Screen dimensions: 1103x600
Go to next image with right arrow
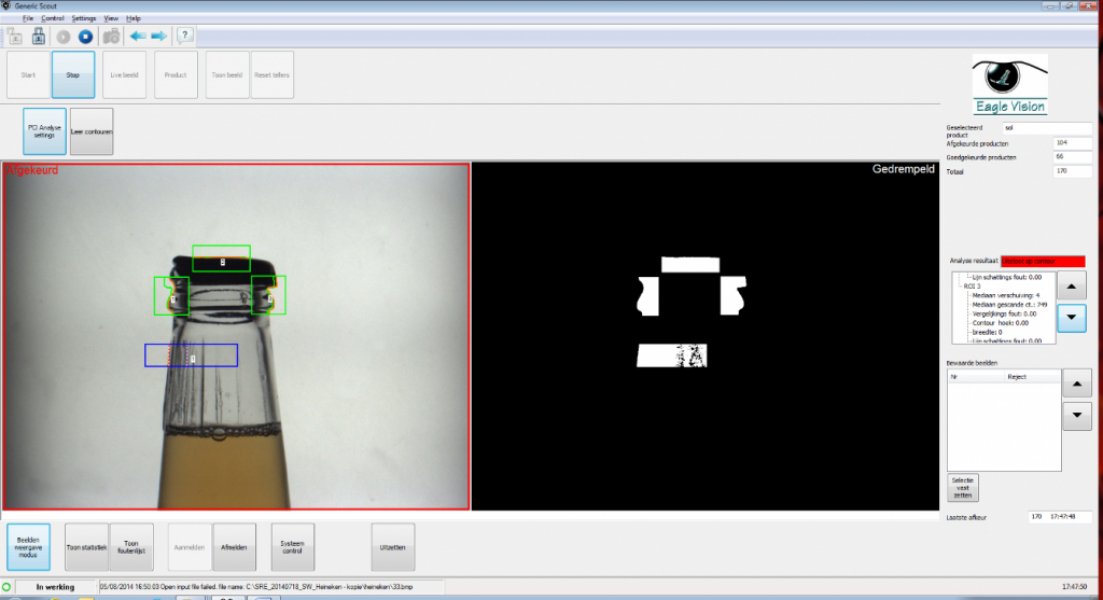coord(159,36)
